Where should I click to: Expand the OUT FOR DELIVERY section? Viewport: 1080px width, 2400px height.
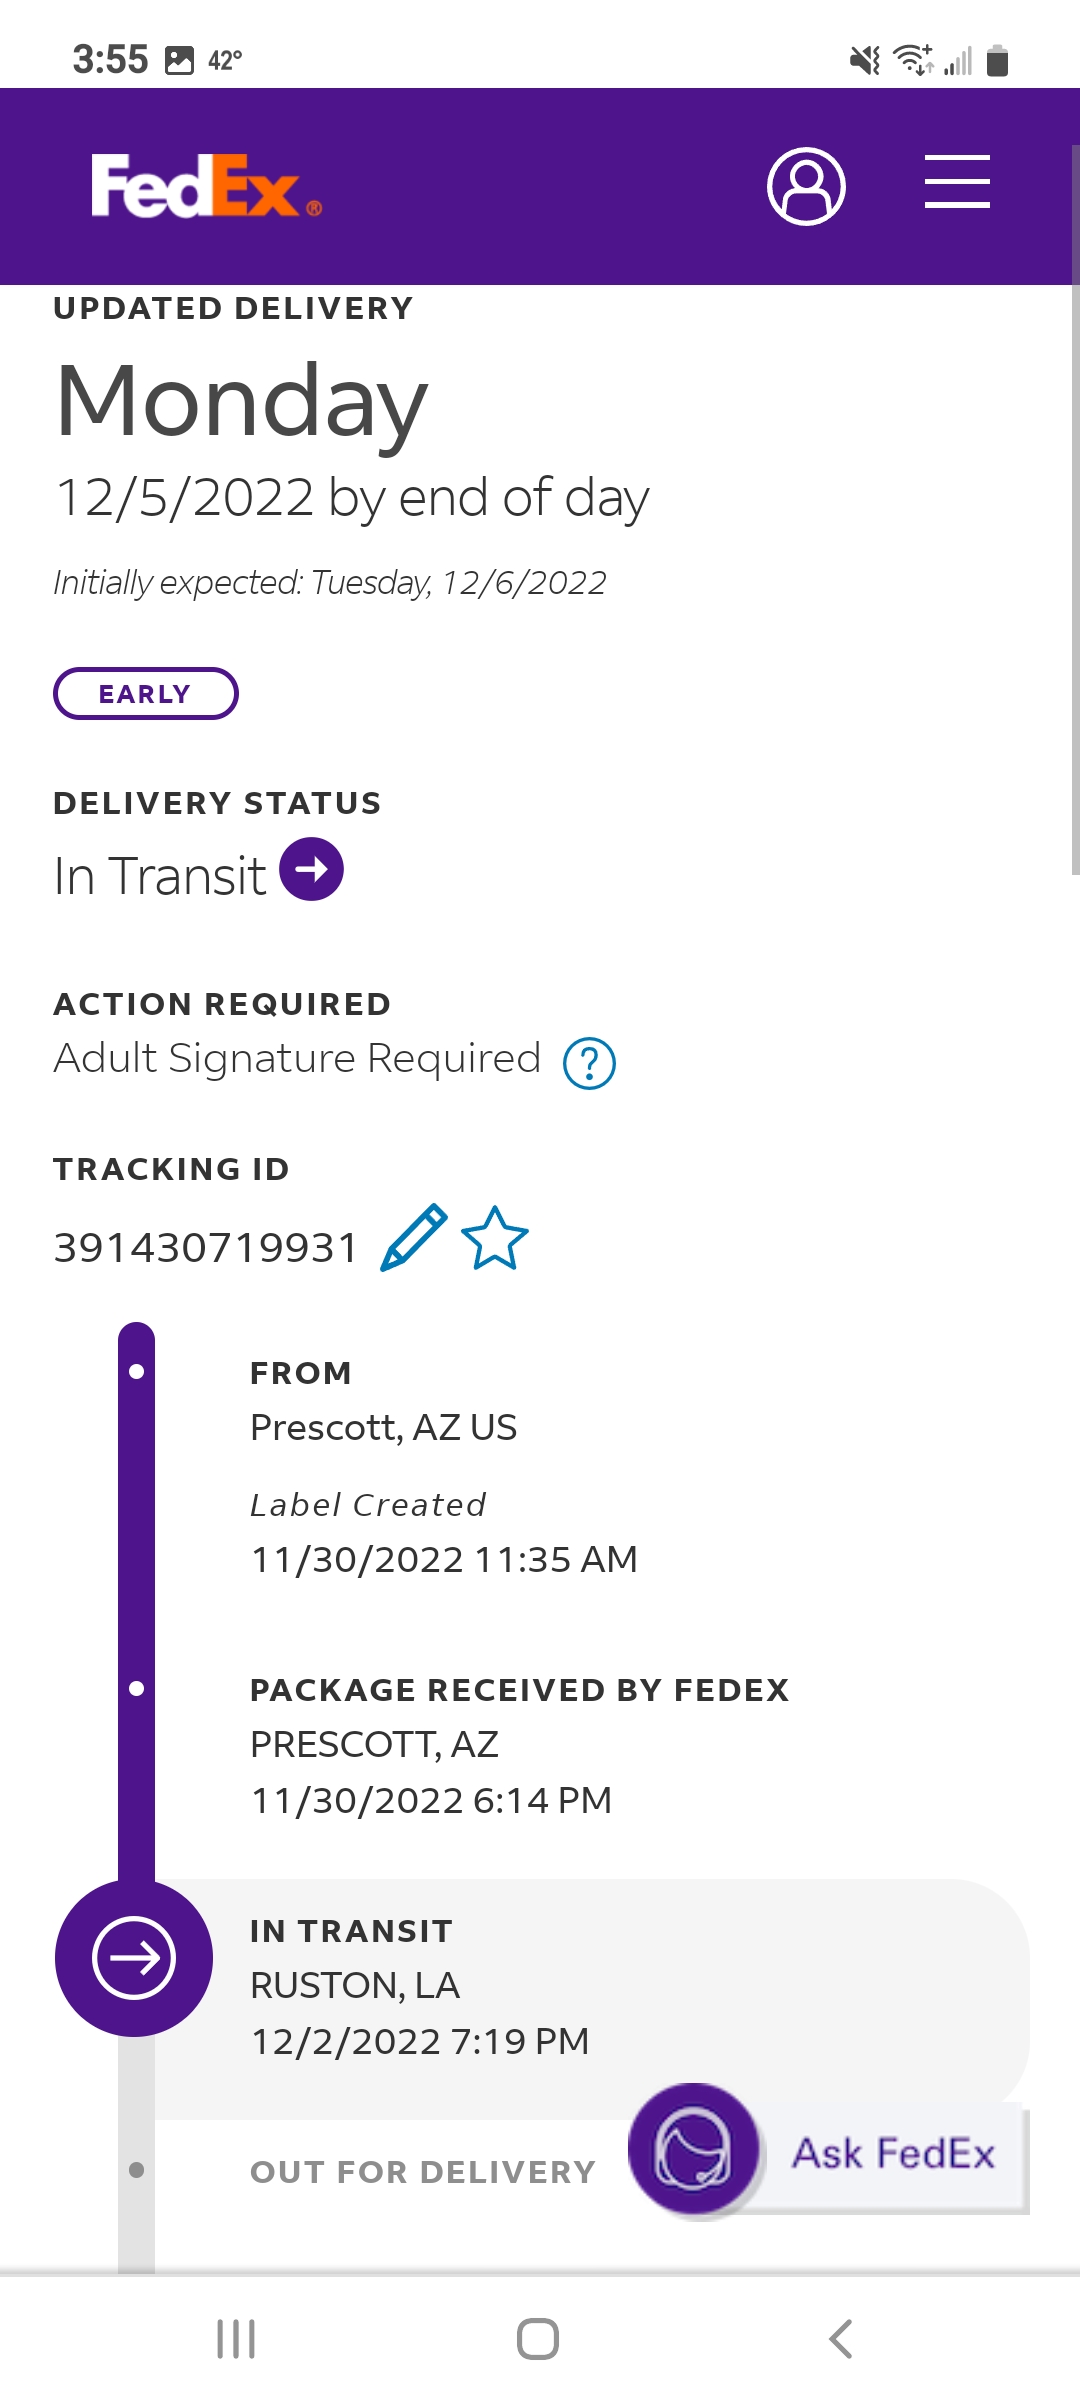pos(420,2171)
